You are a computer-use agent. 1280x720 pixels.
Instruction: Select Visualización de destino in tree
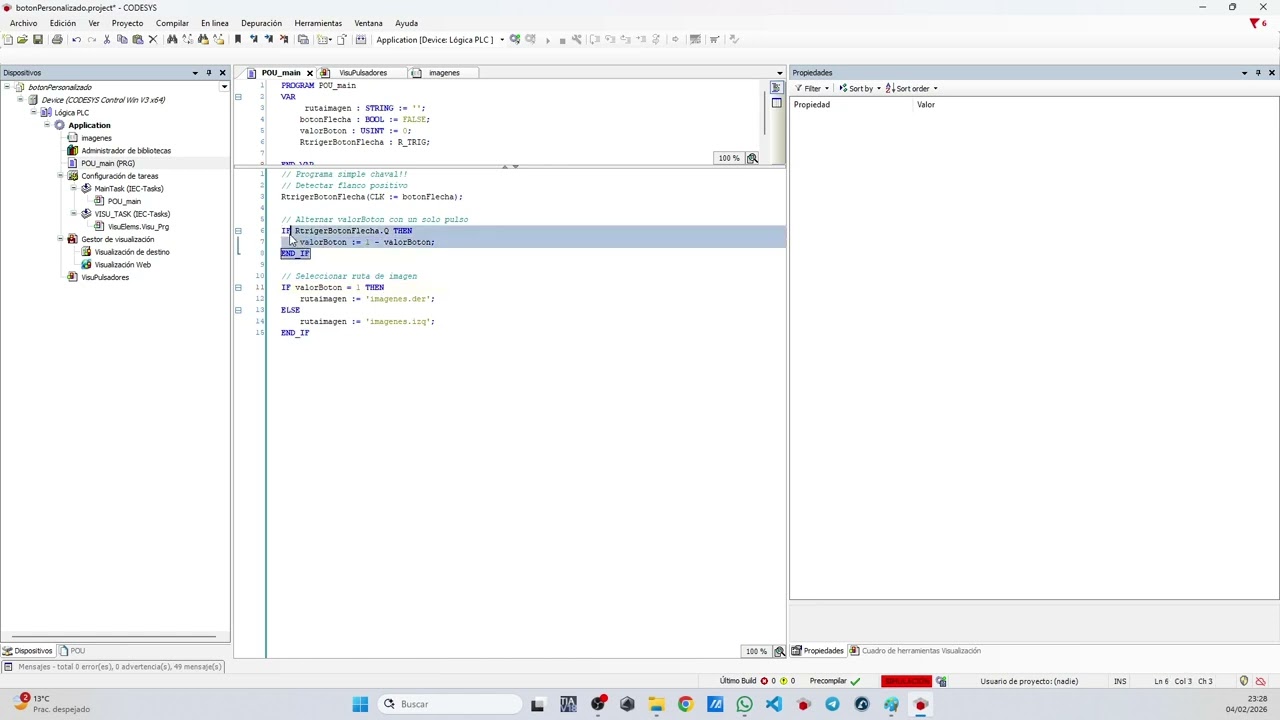[132, 252]
